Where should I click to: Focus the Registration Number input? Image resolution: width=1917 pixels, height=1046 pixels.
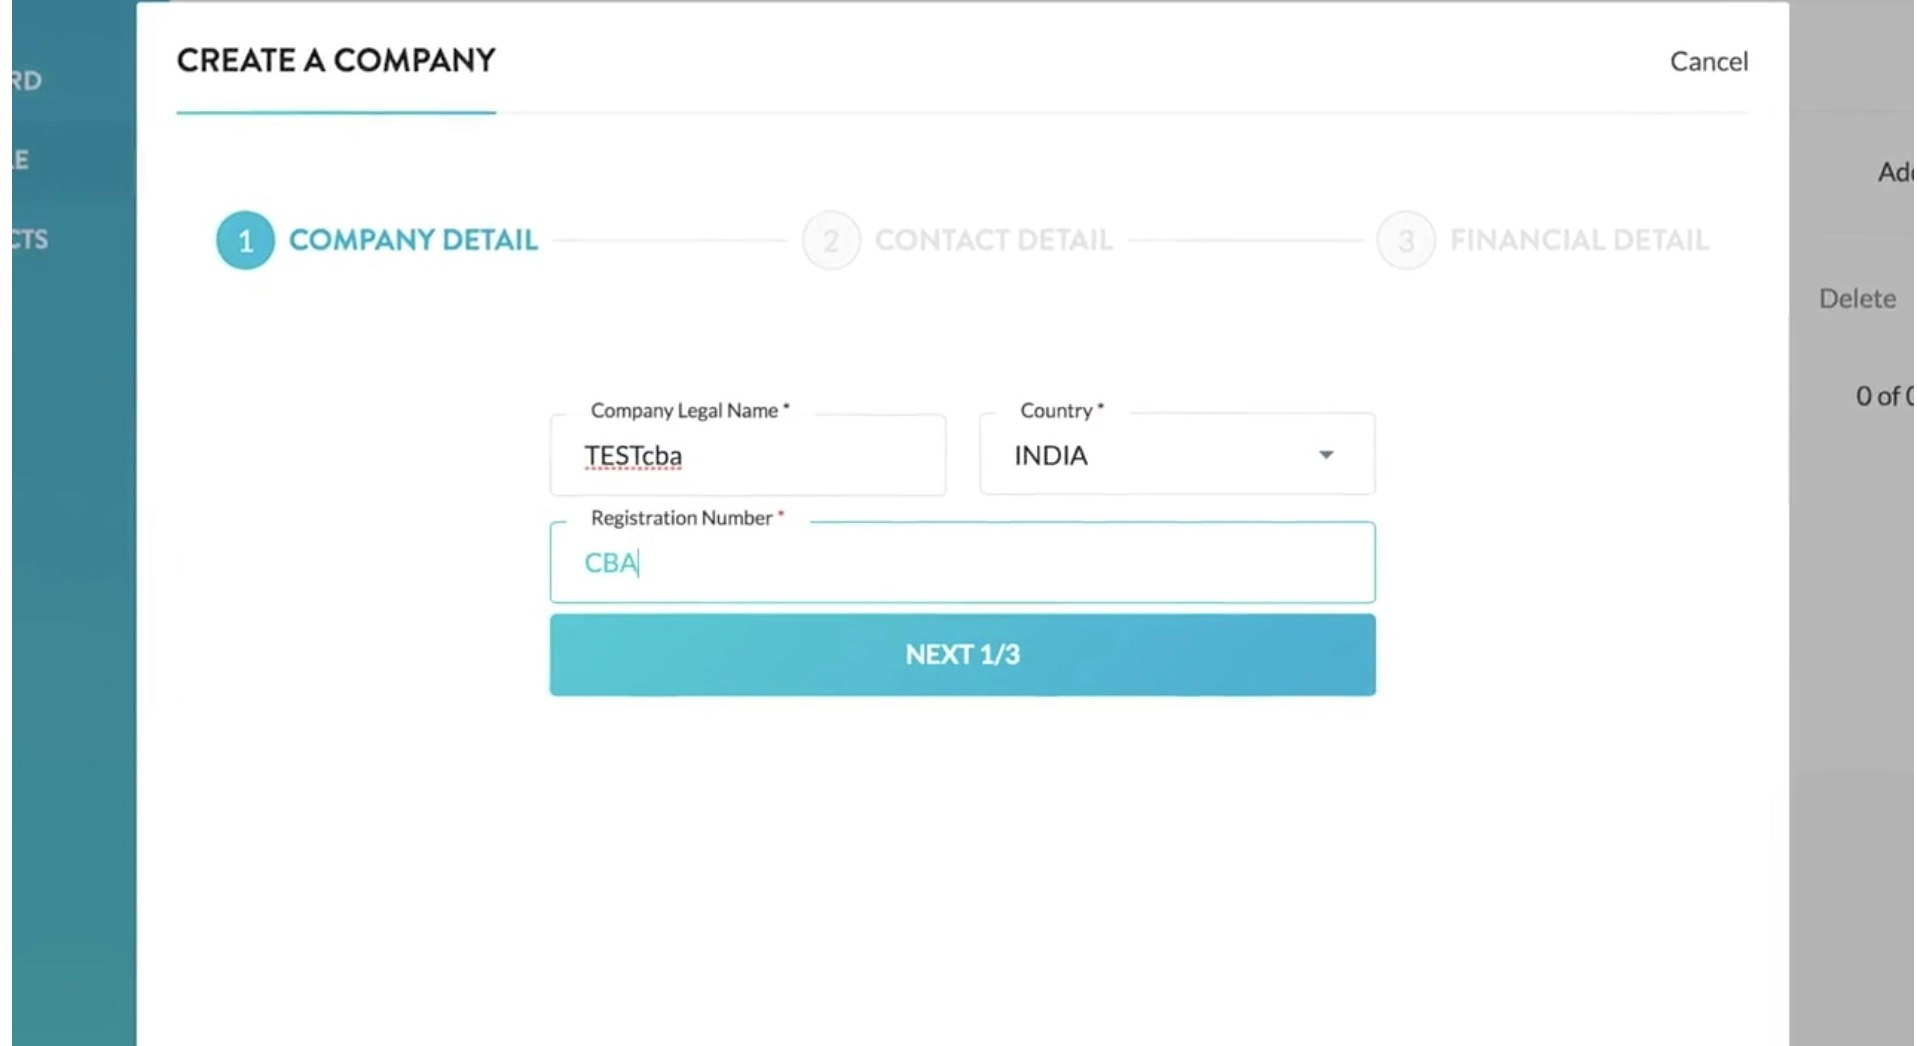point(962,563)
